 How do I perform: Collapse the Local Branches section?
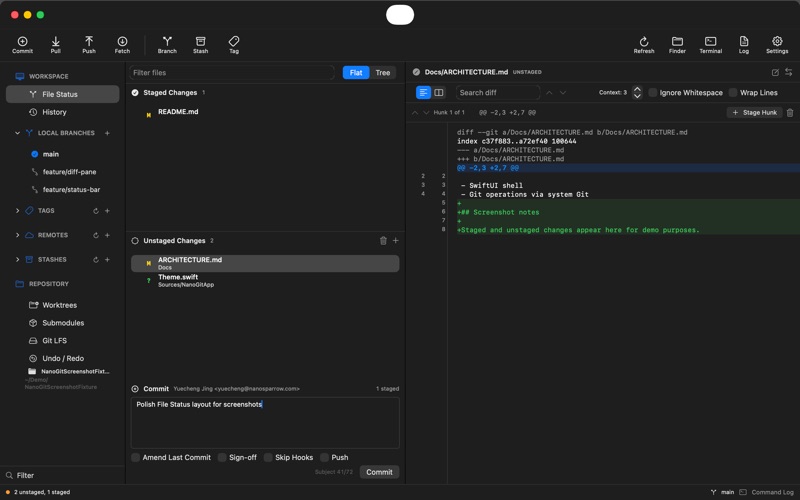17,133
